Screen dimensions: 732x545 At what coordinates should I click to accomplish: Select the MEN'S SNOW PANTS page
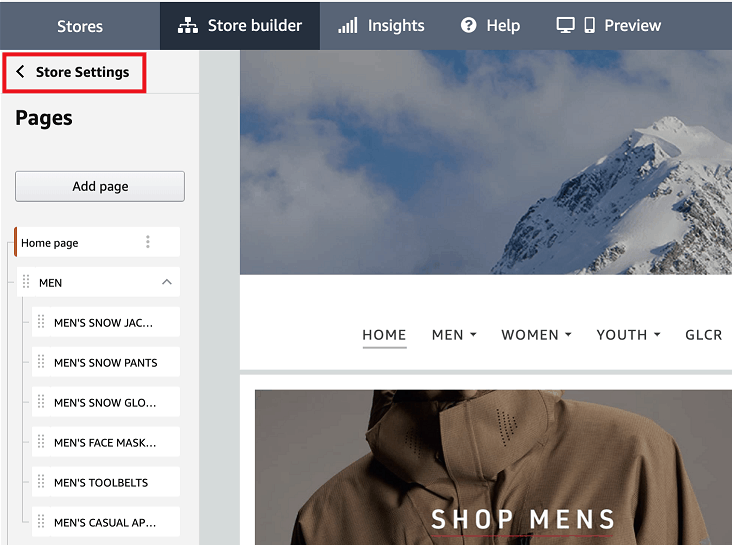[x=106, y=362]
